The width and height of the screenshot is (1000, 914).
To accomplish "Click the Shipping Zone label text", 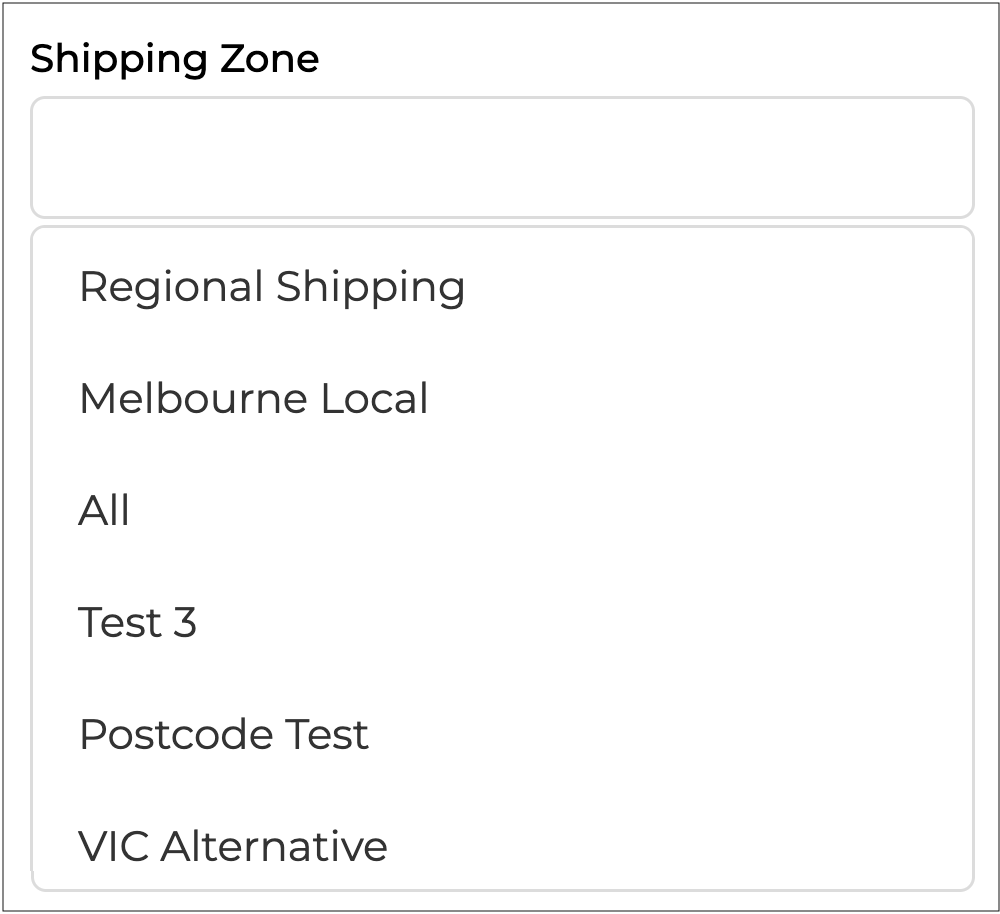I will 175,59.
